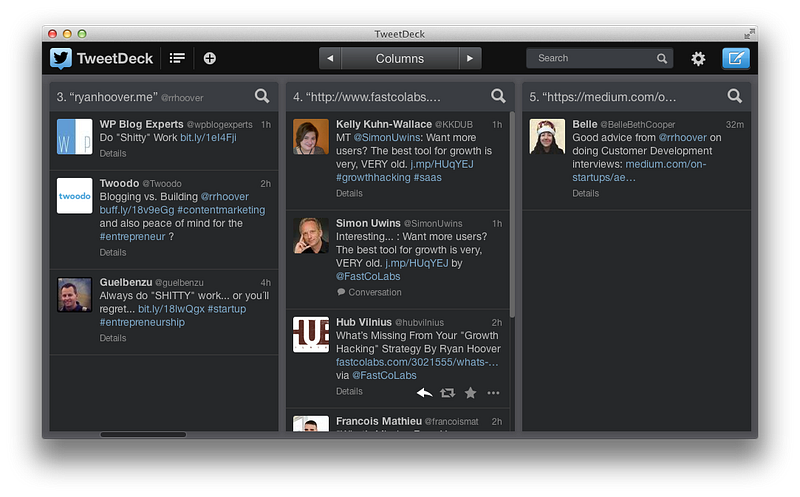Show Details for Kelly Kuhn-Wallace tweet
This screenshot has height=497, width=800.
[x=349, y=193]
